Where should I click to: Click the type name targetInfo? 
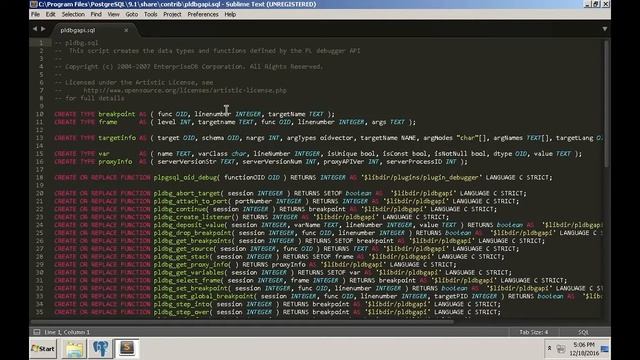coord(117,138)
